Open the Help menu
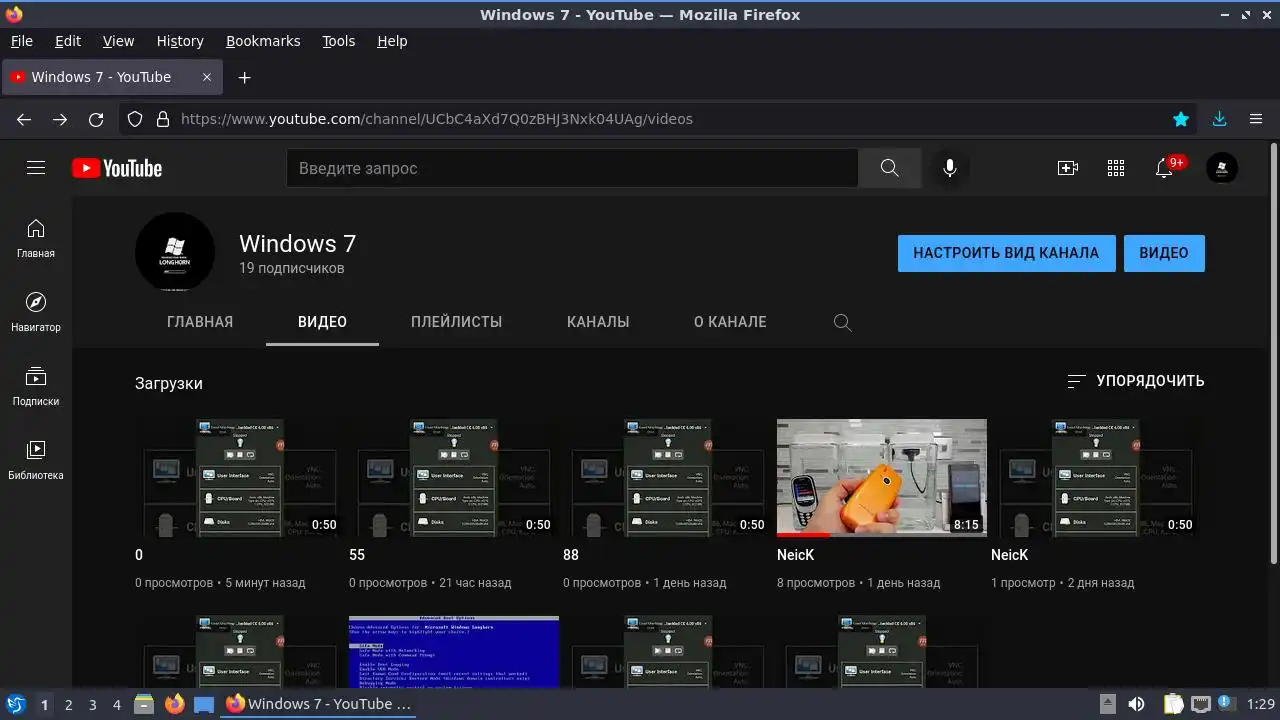Viewport: 1280px width, 720px height. point(392,41)
